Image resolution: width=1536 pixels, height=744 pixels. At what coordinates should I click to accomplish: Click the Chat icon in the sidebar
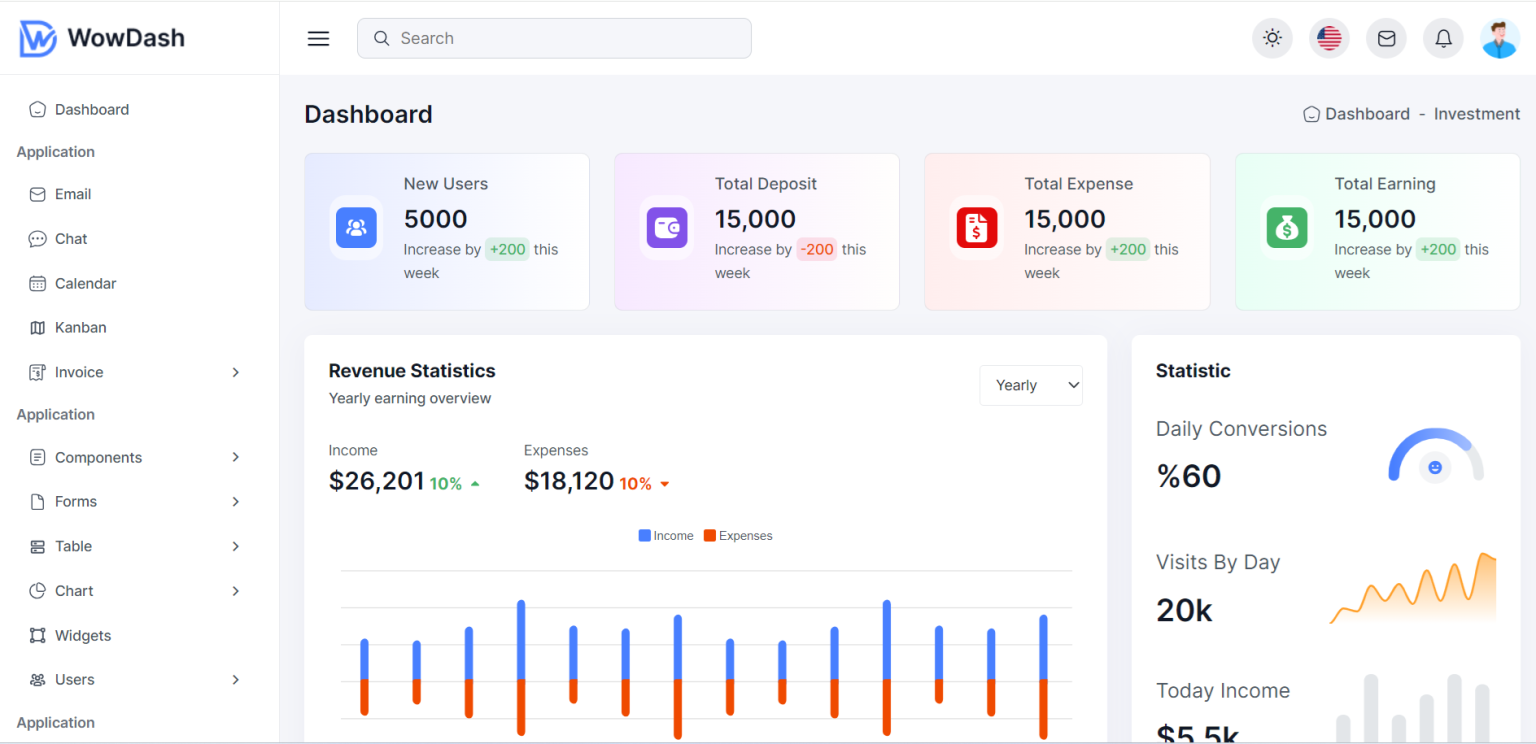click(37, 238)
